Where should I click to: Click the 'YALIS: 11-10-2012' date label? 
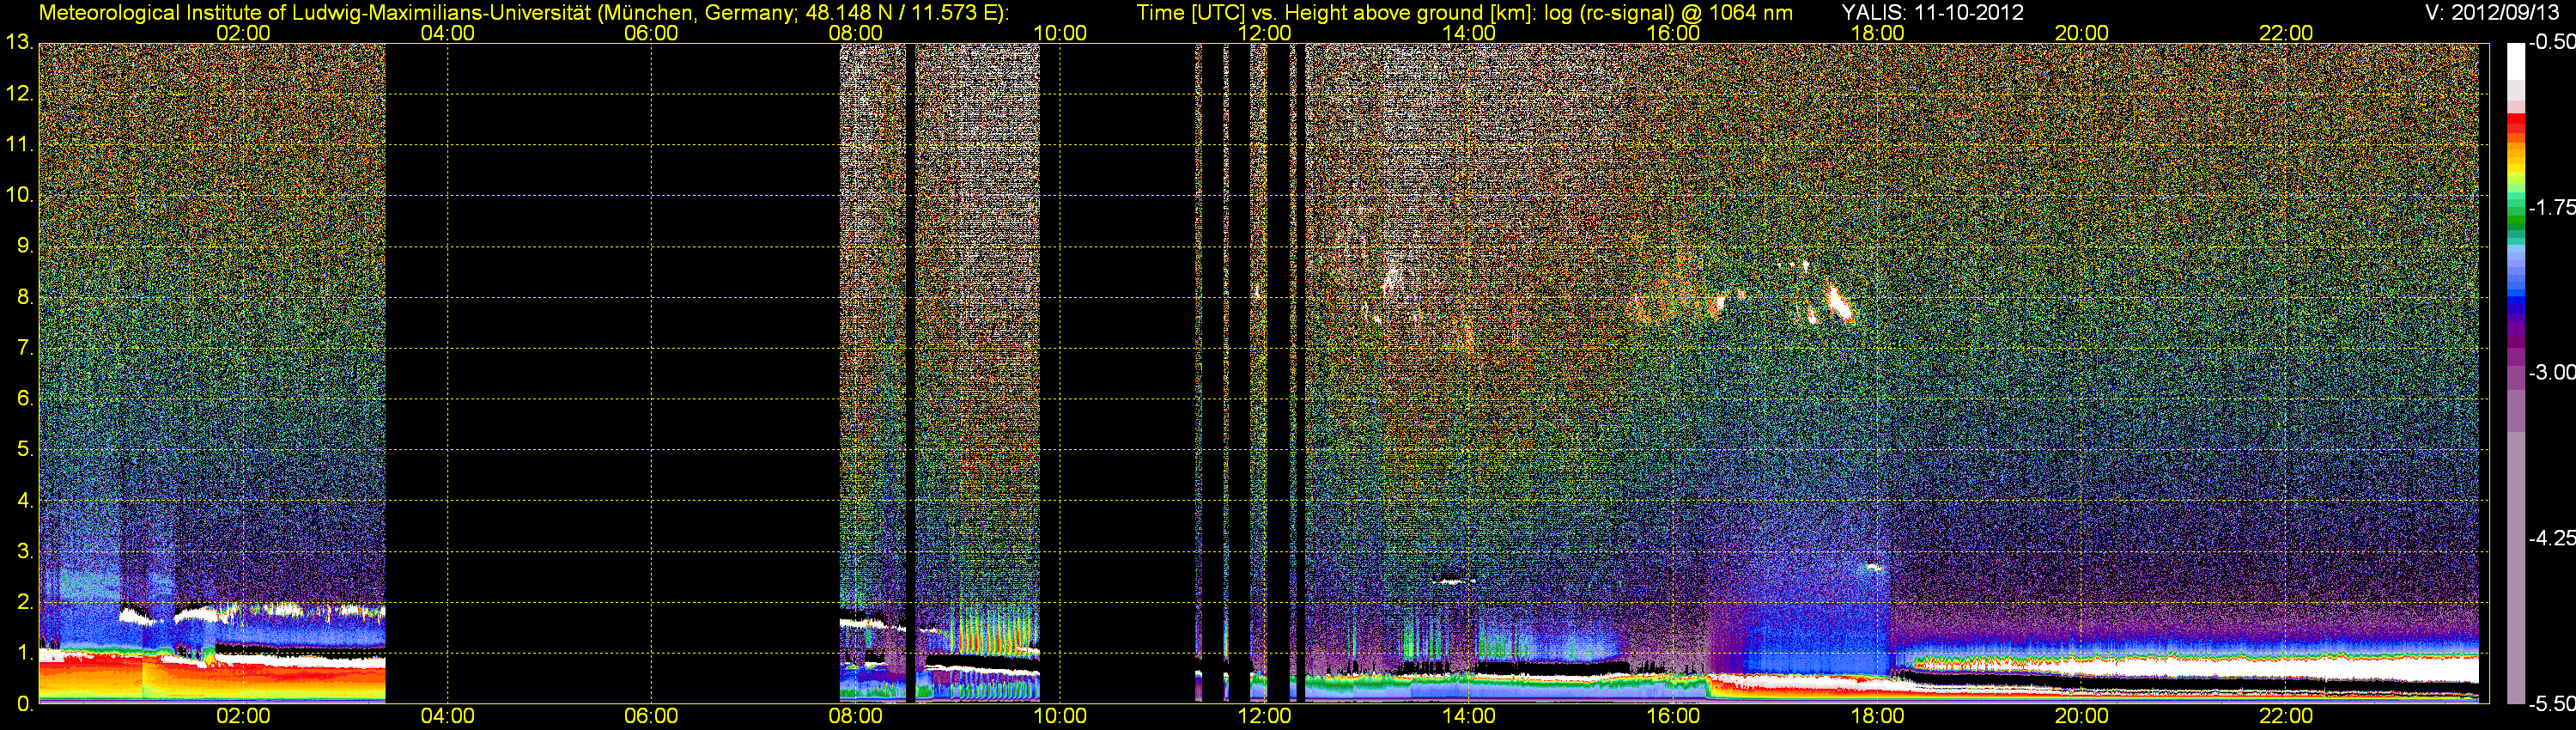tap(1932, 12)
